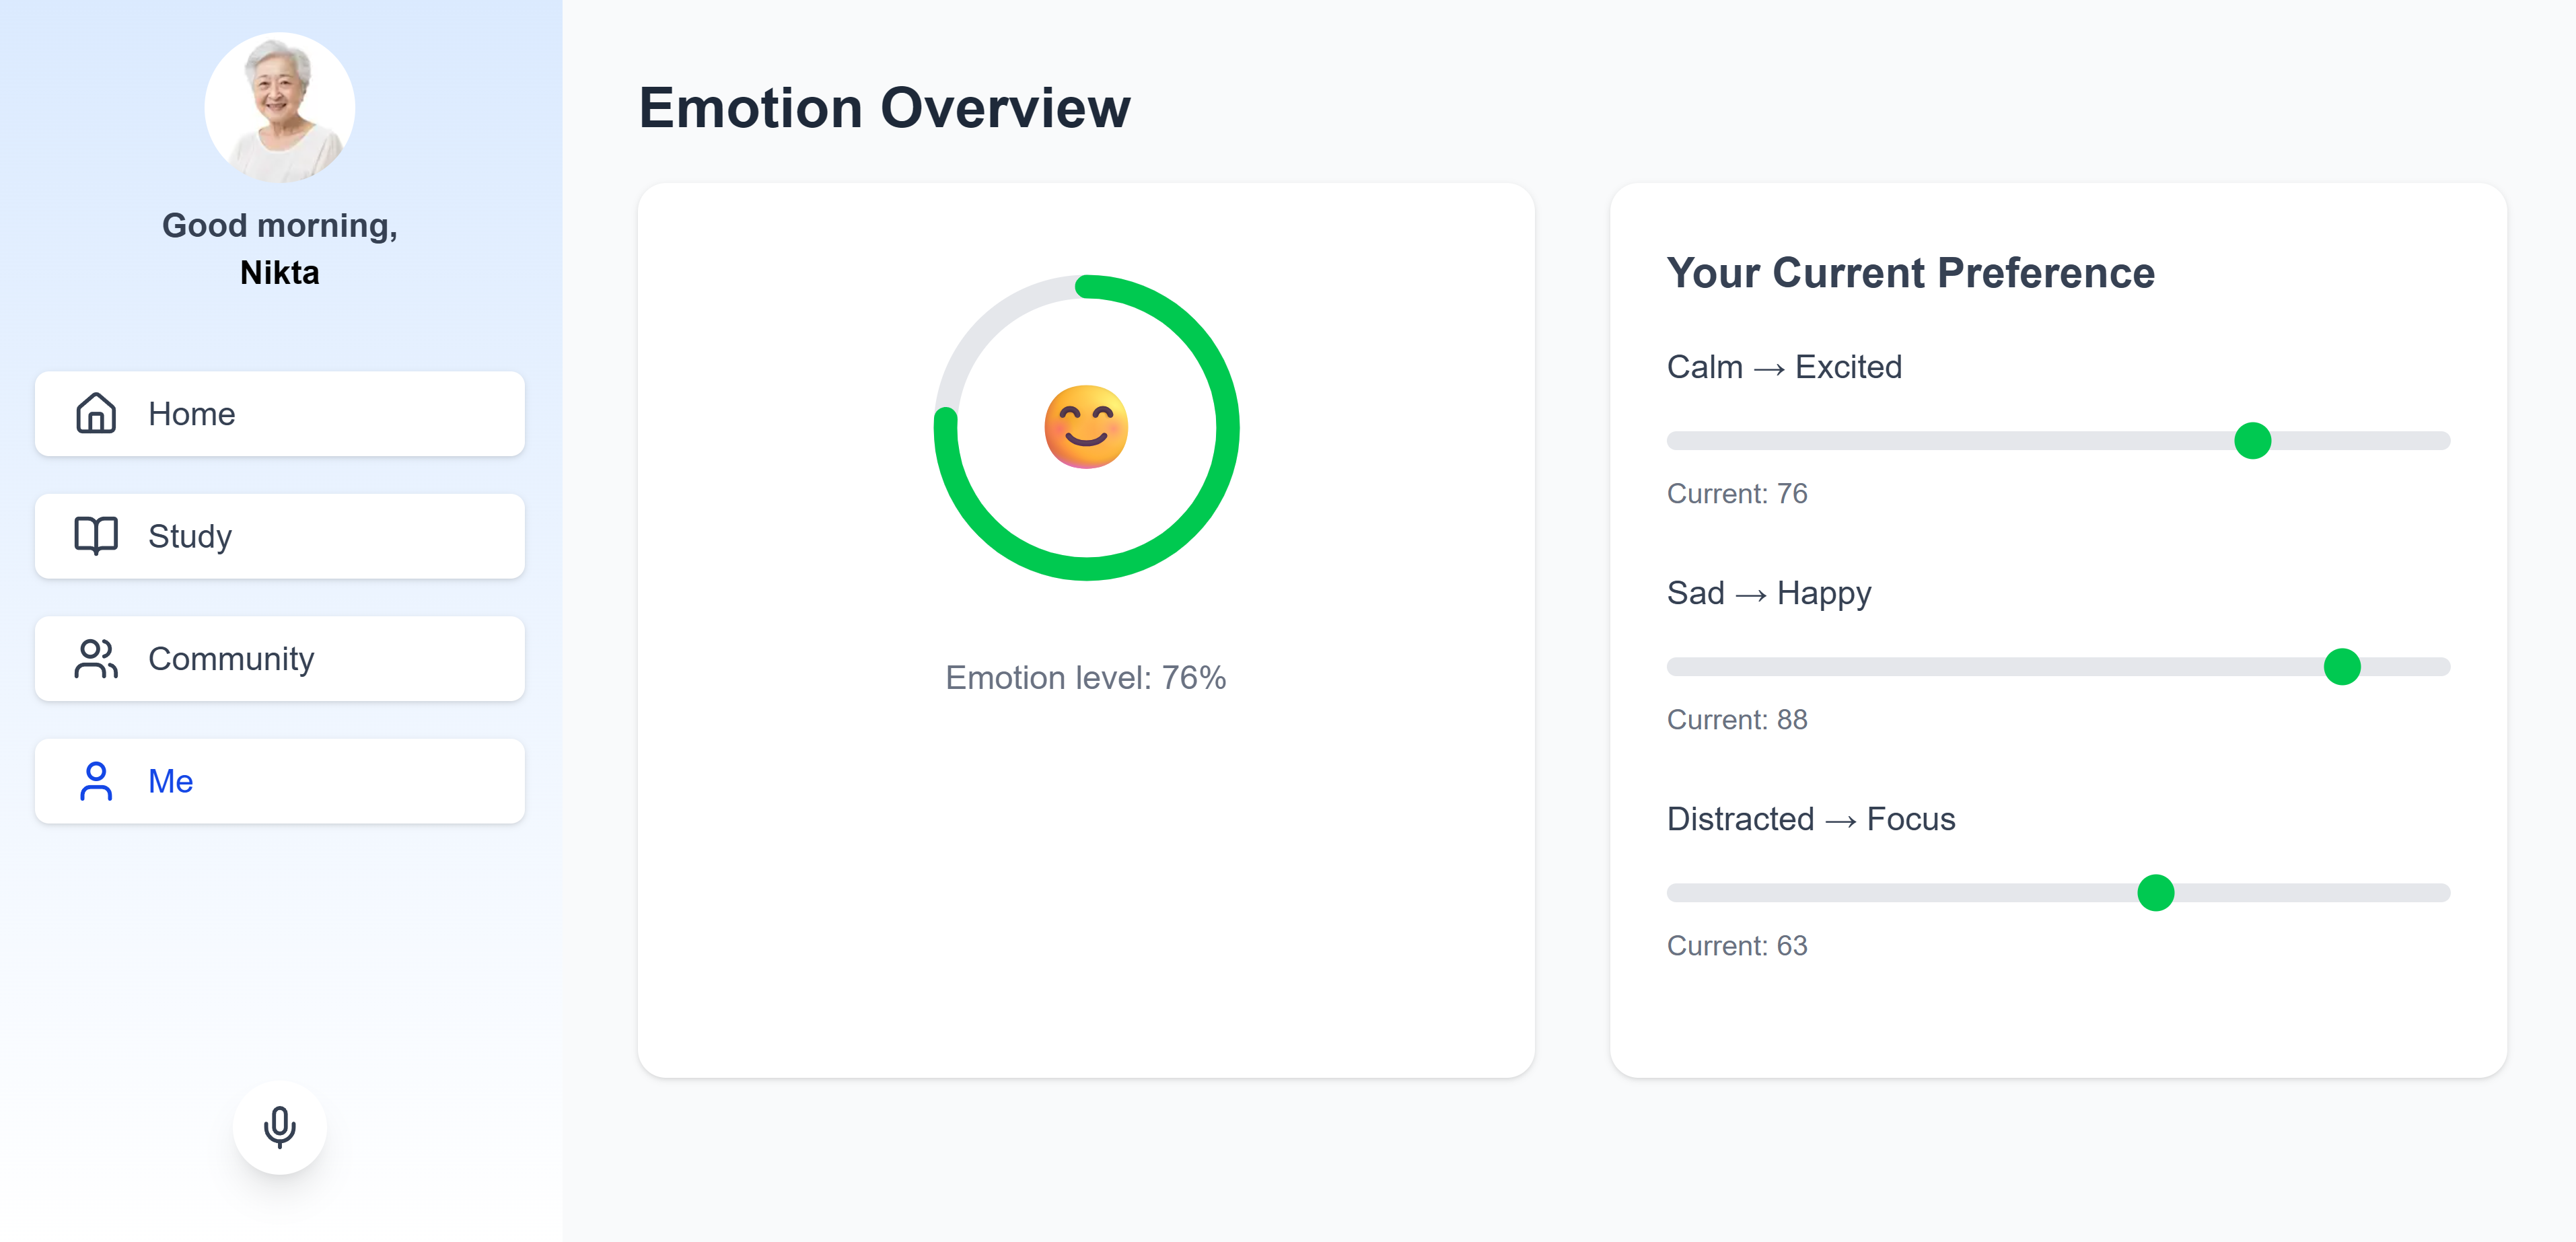
Task: Click the Community people icon
Action: [96, 658]
